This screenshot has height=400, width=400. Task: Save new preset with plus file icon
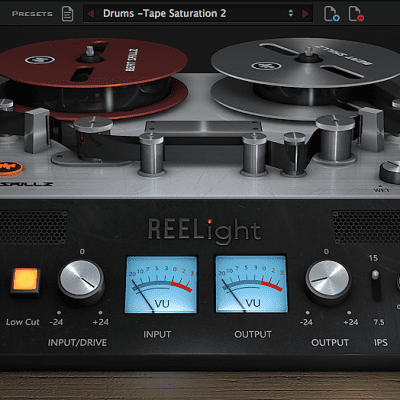[x=332, y=14]
